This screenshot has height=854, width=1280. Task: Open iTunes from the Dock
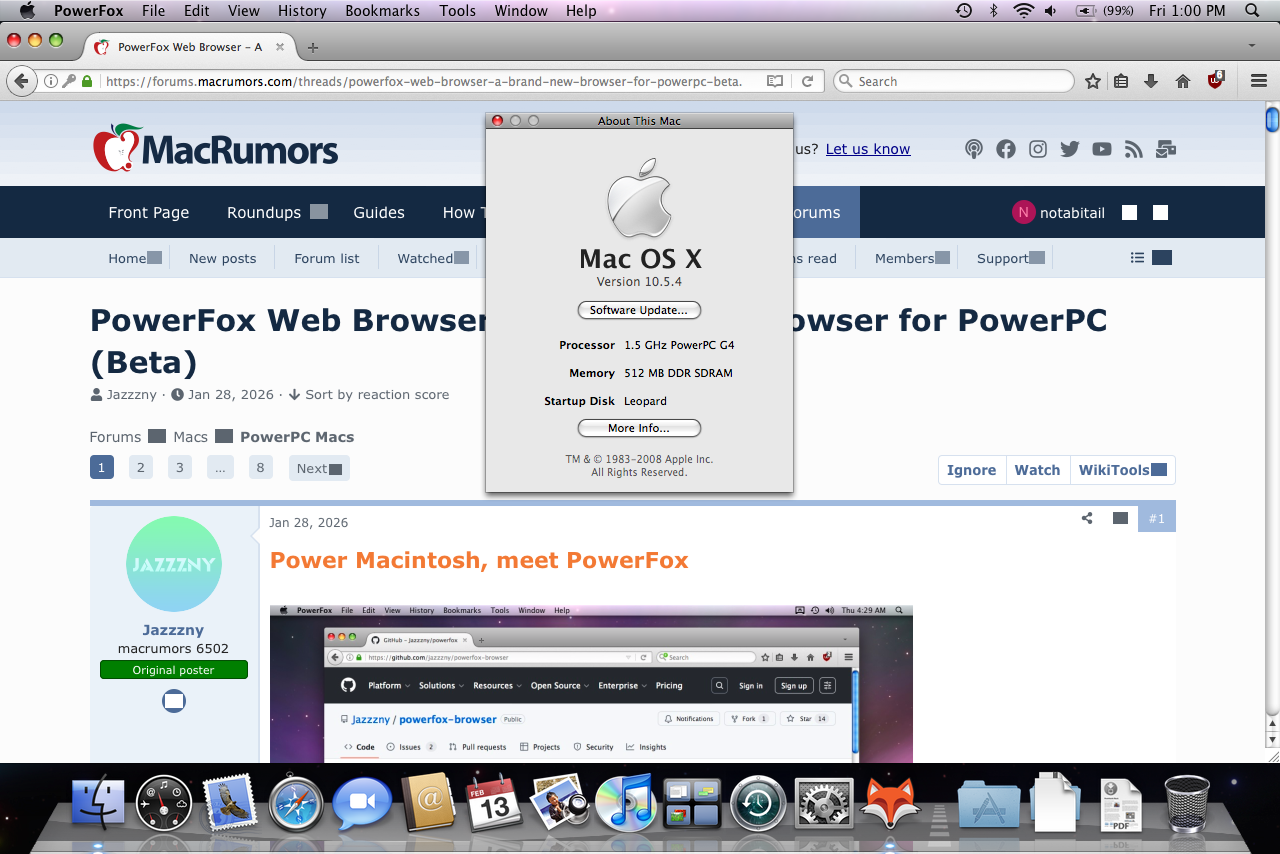(x=624, y=803)
